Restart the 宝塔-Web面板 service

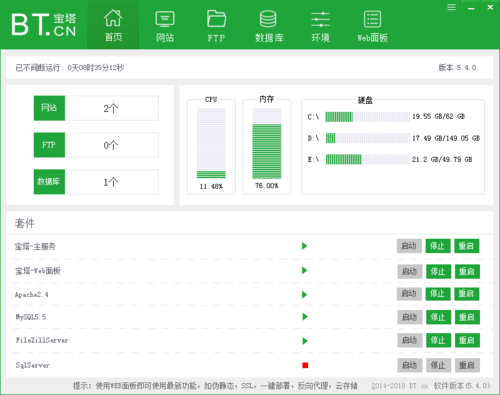click(x=467, y=271)
